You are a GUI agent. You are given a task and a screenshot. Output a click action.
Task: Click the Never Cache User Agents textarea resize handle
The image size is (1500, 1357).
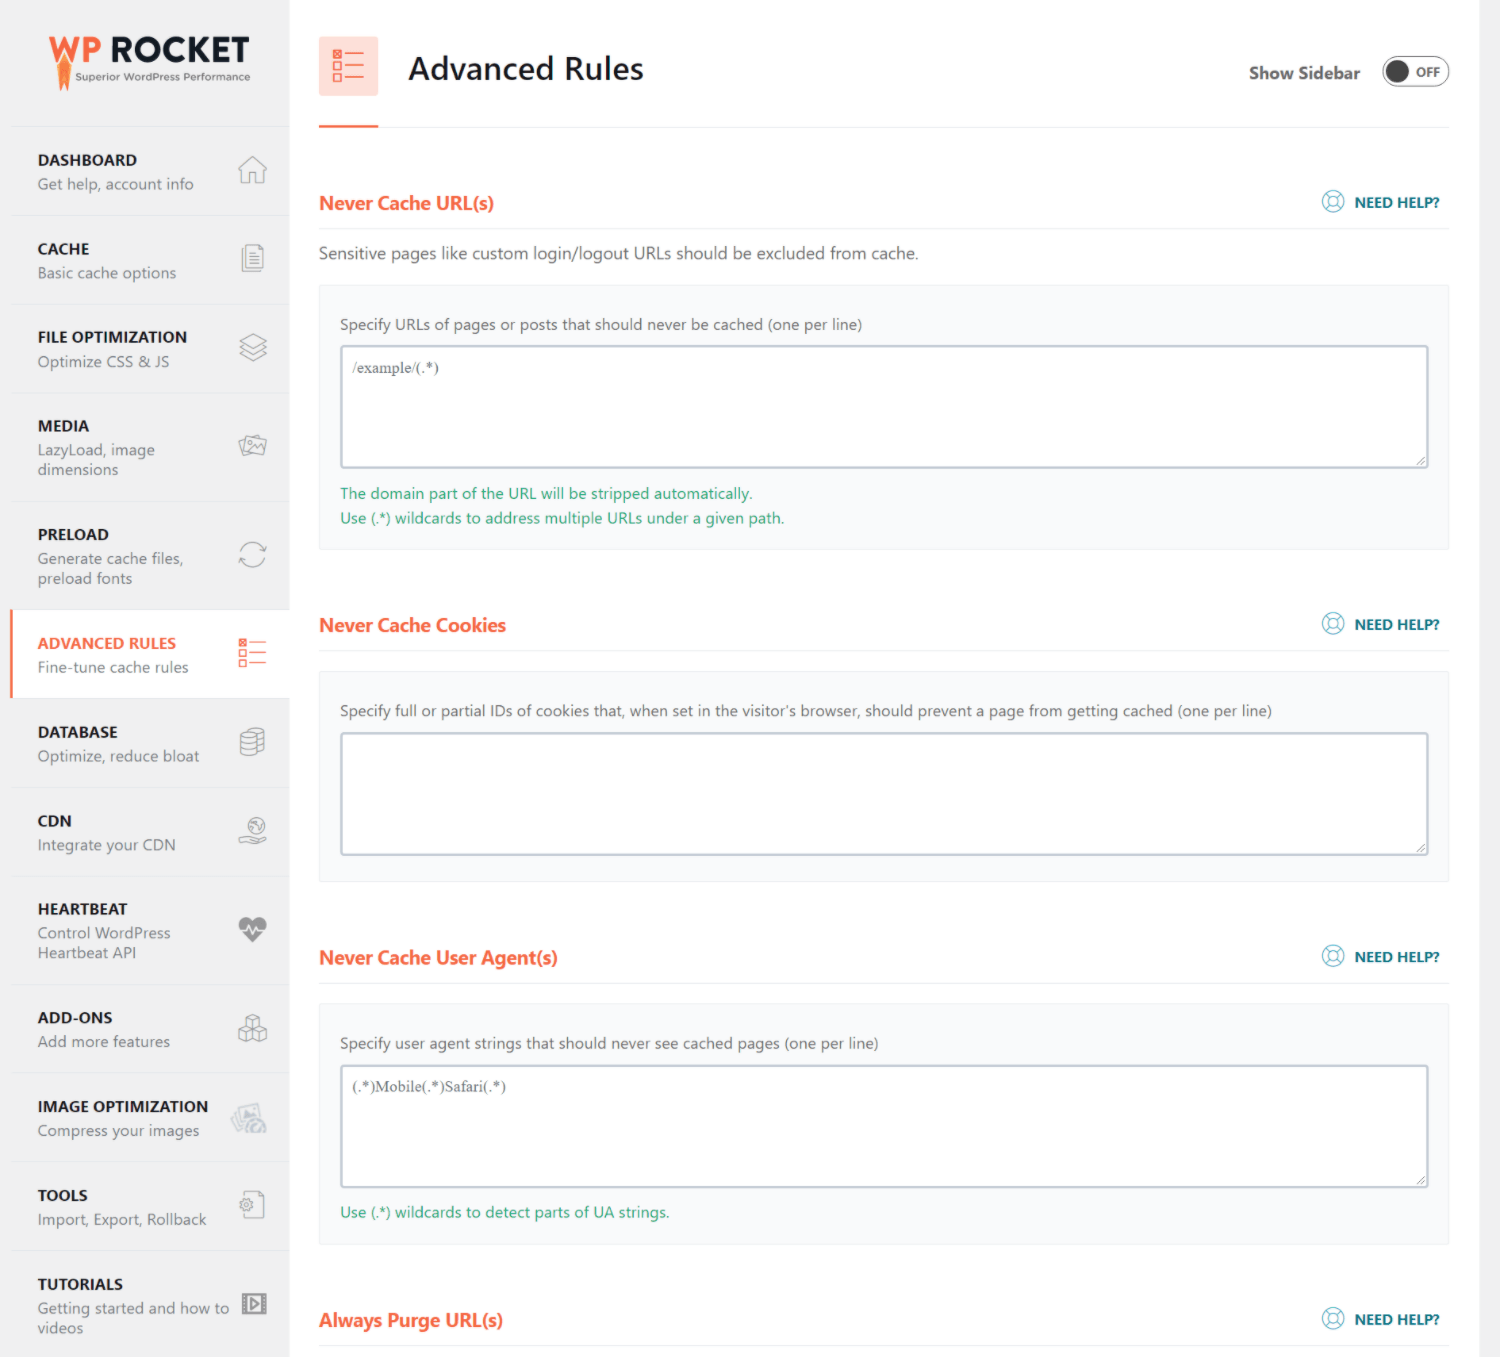[1421, 1180]
